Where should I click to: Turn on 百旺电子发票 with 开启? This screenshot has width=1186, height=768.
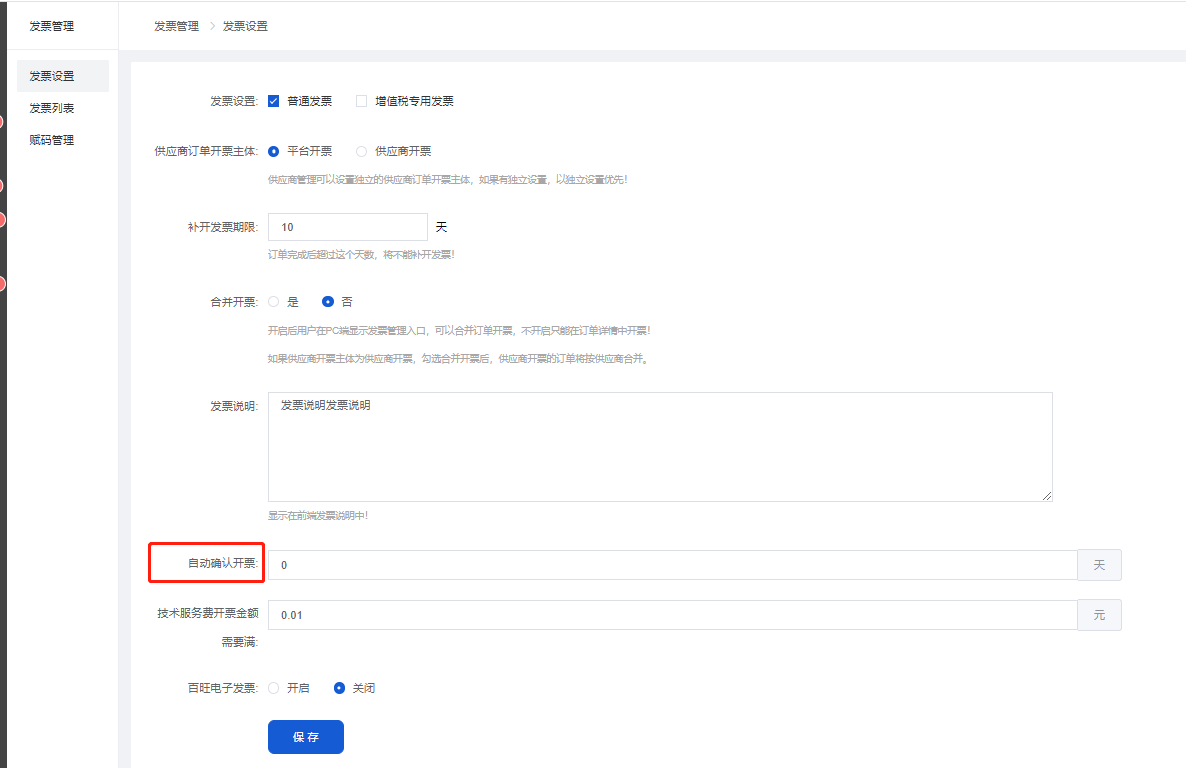[x=274, y=688]
